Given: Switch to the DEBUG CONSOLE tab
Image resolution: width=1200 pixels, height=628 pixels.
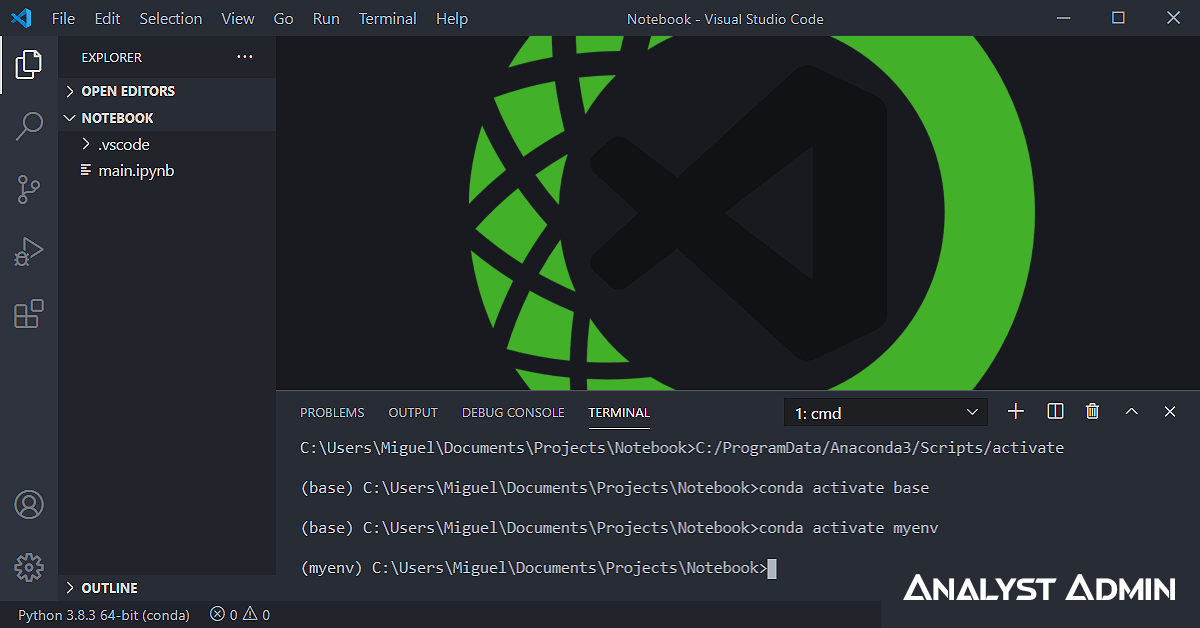Looking at the screenshot, I should click(x=513, y=412).
